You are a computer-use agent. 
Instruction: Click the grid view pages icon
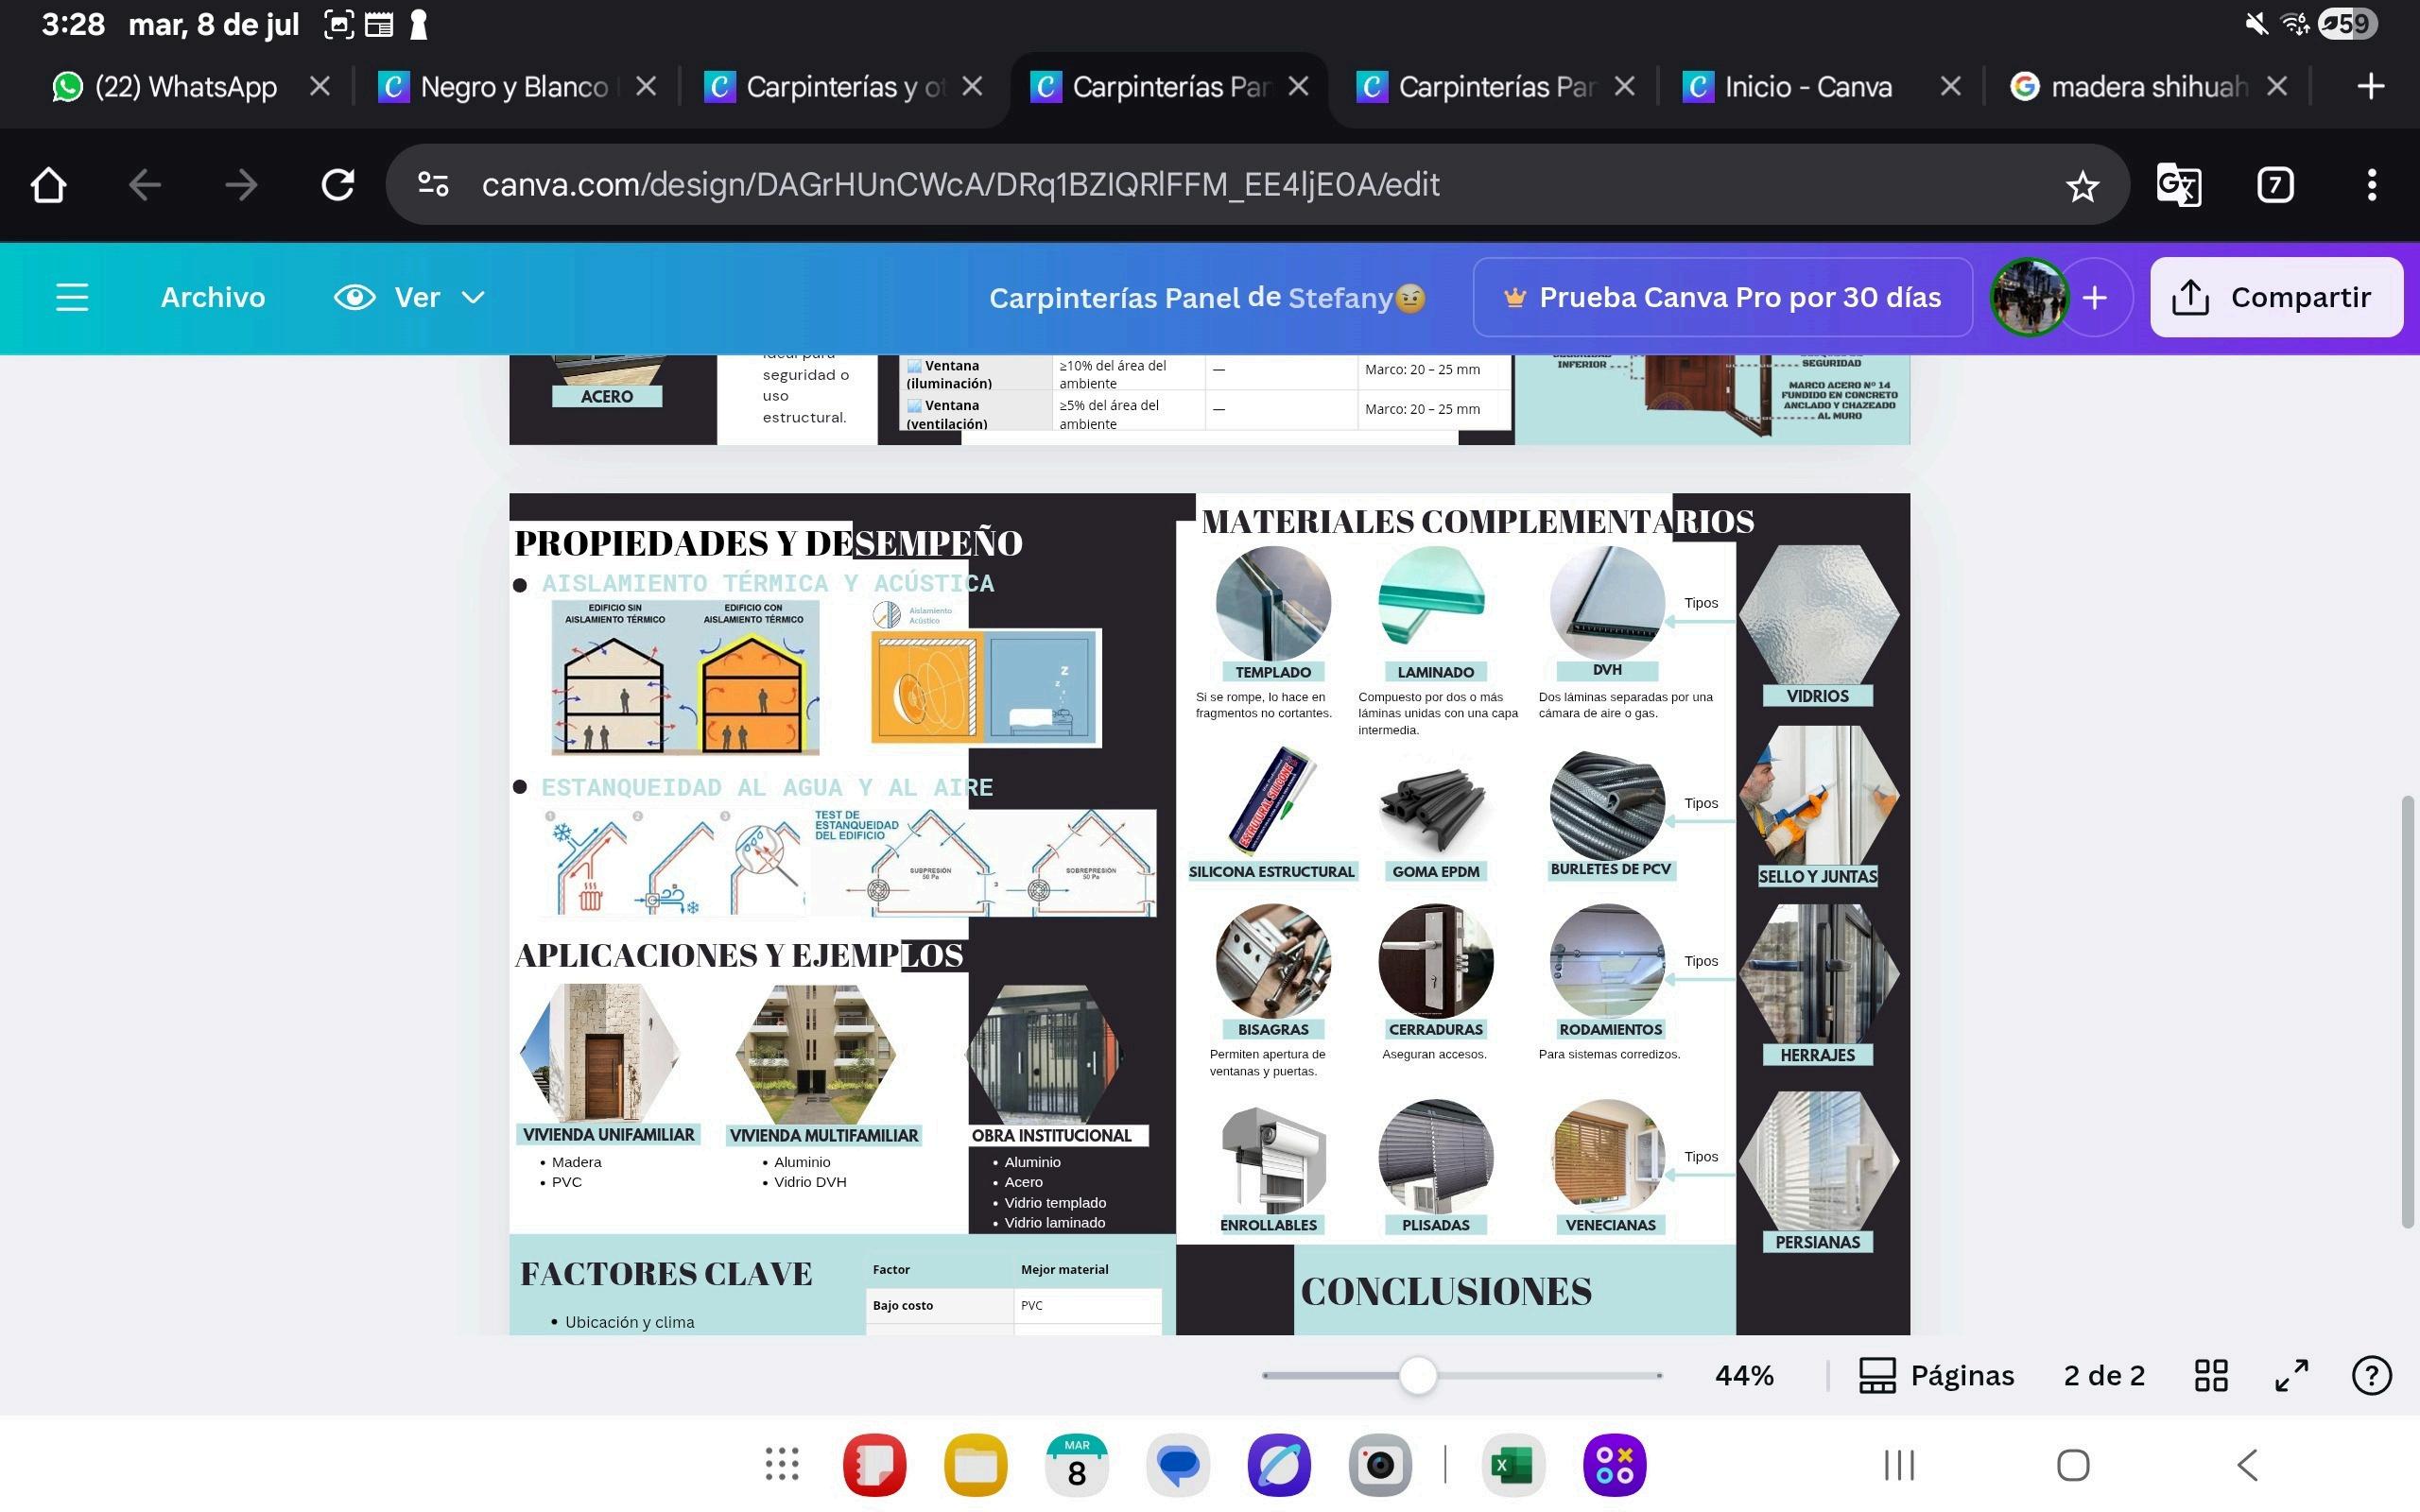tap(2211, 1375)
